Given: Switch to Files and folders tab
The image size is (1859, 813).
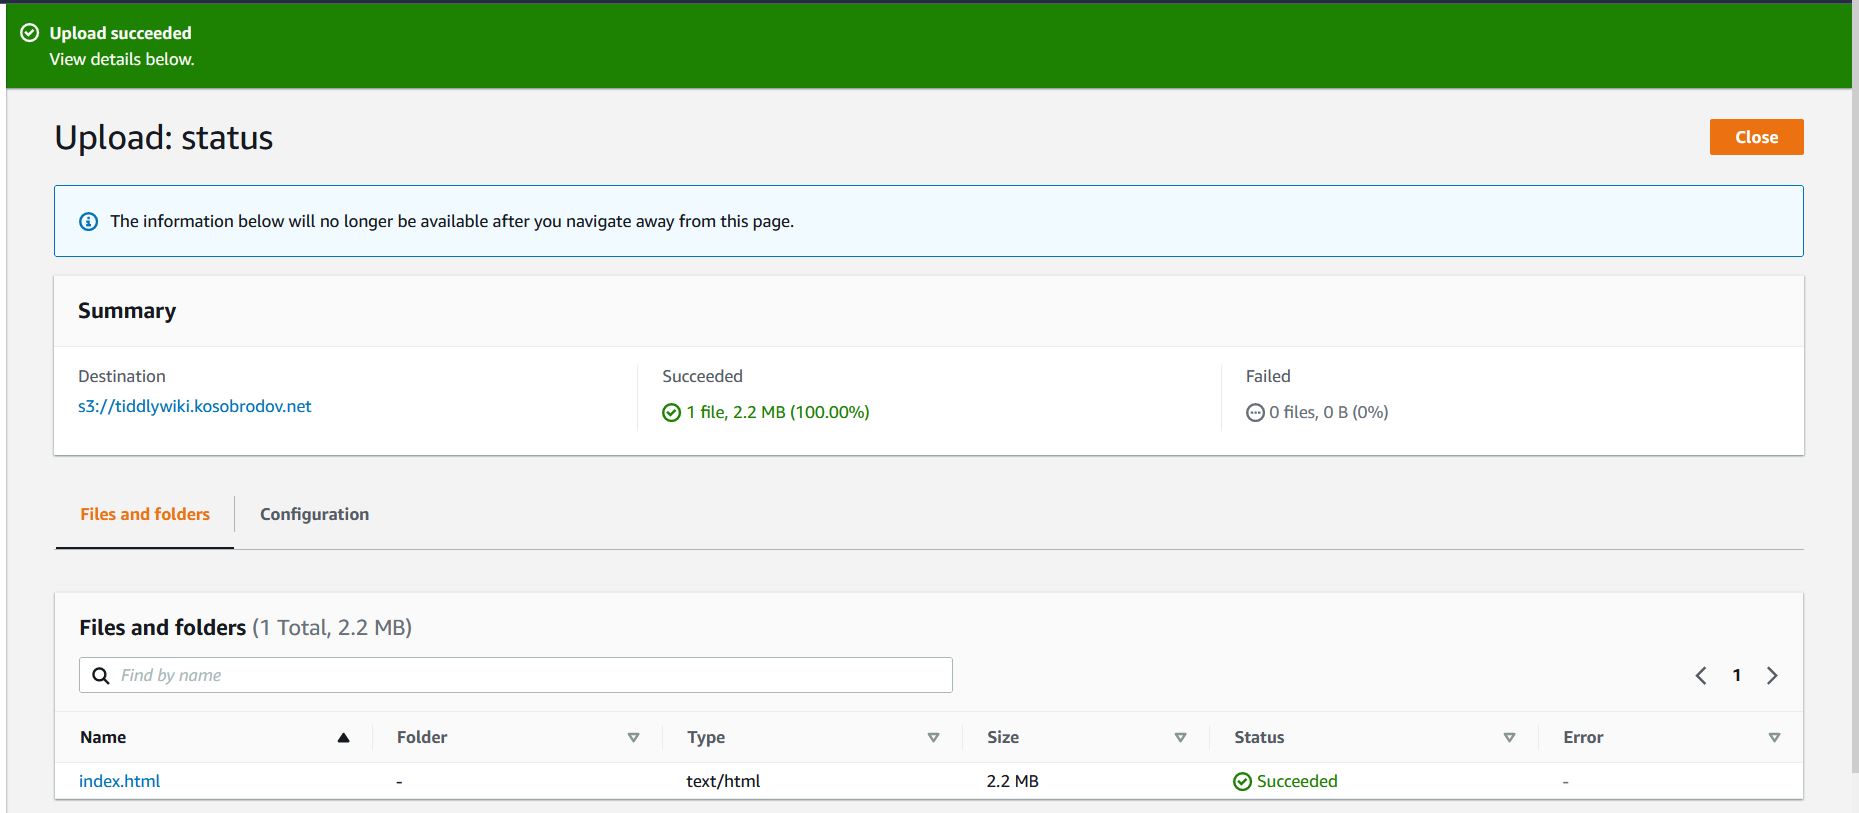Looking at the screenshot, I should pyautogui.click(x=145, y=514).
